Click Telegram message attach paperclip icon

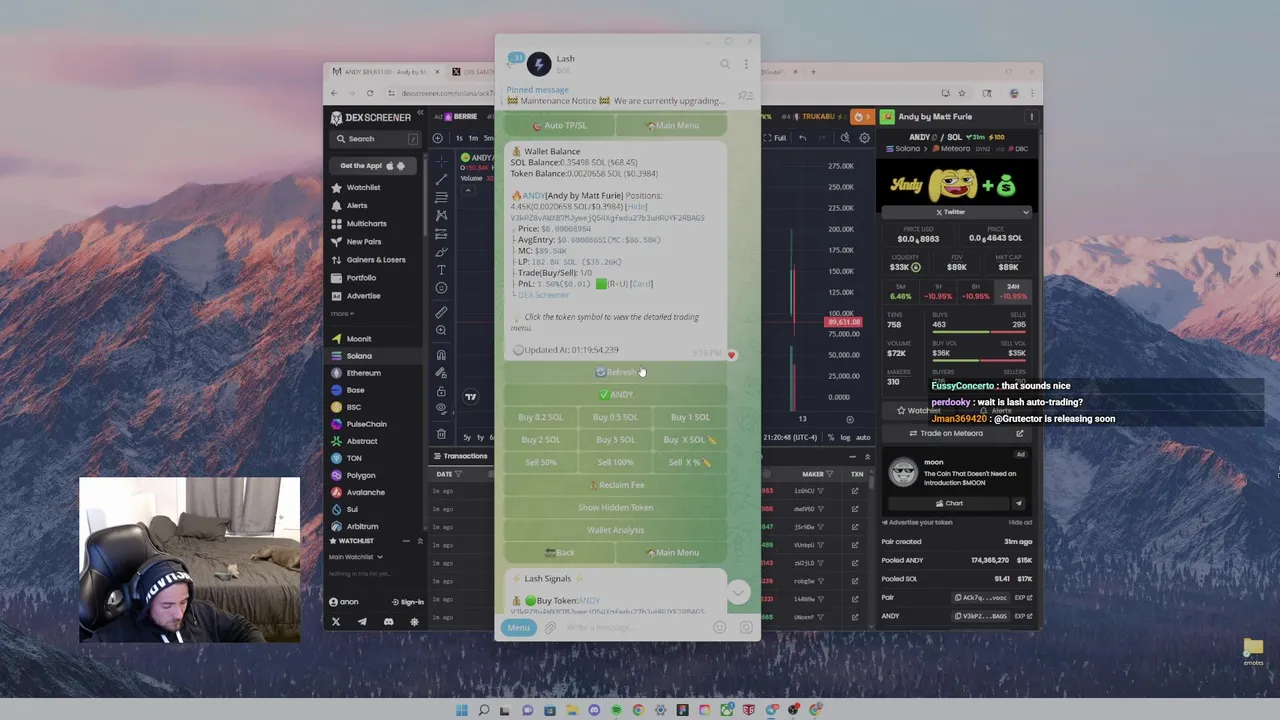[550, 628]
